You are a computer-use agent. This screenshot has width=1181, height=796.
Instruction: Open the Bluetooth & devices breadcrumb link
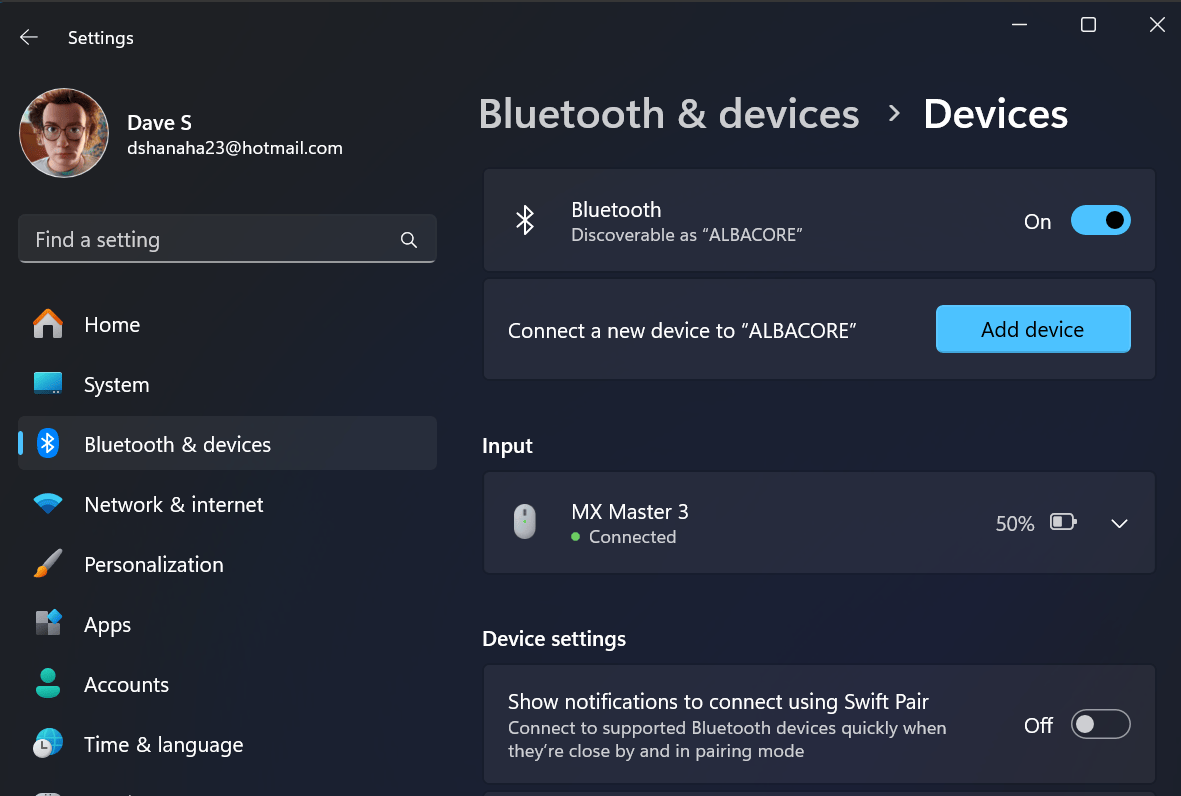pos(669,113)
